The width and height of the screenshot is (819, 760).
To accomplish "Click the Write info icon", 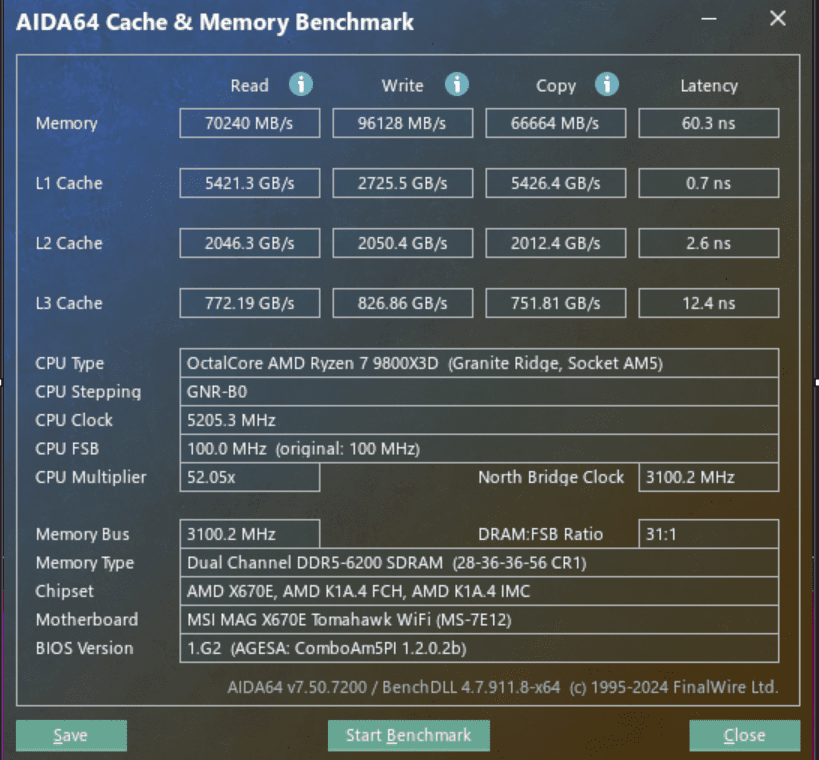I will tap(457, 84).
